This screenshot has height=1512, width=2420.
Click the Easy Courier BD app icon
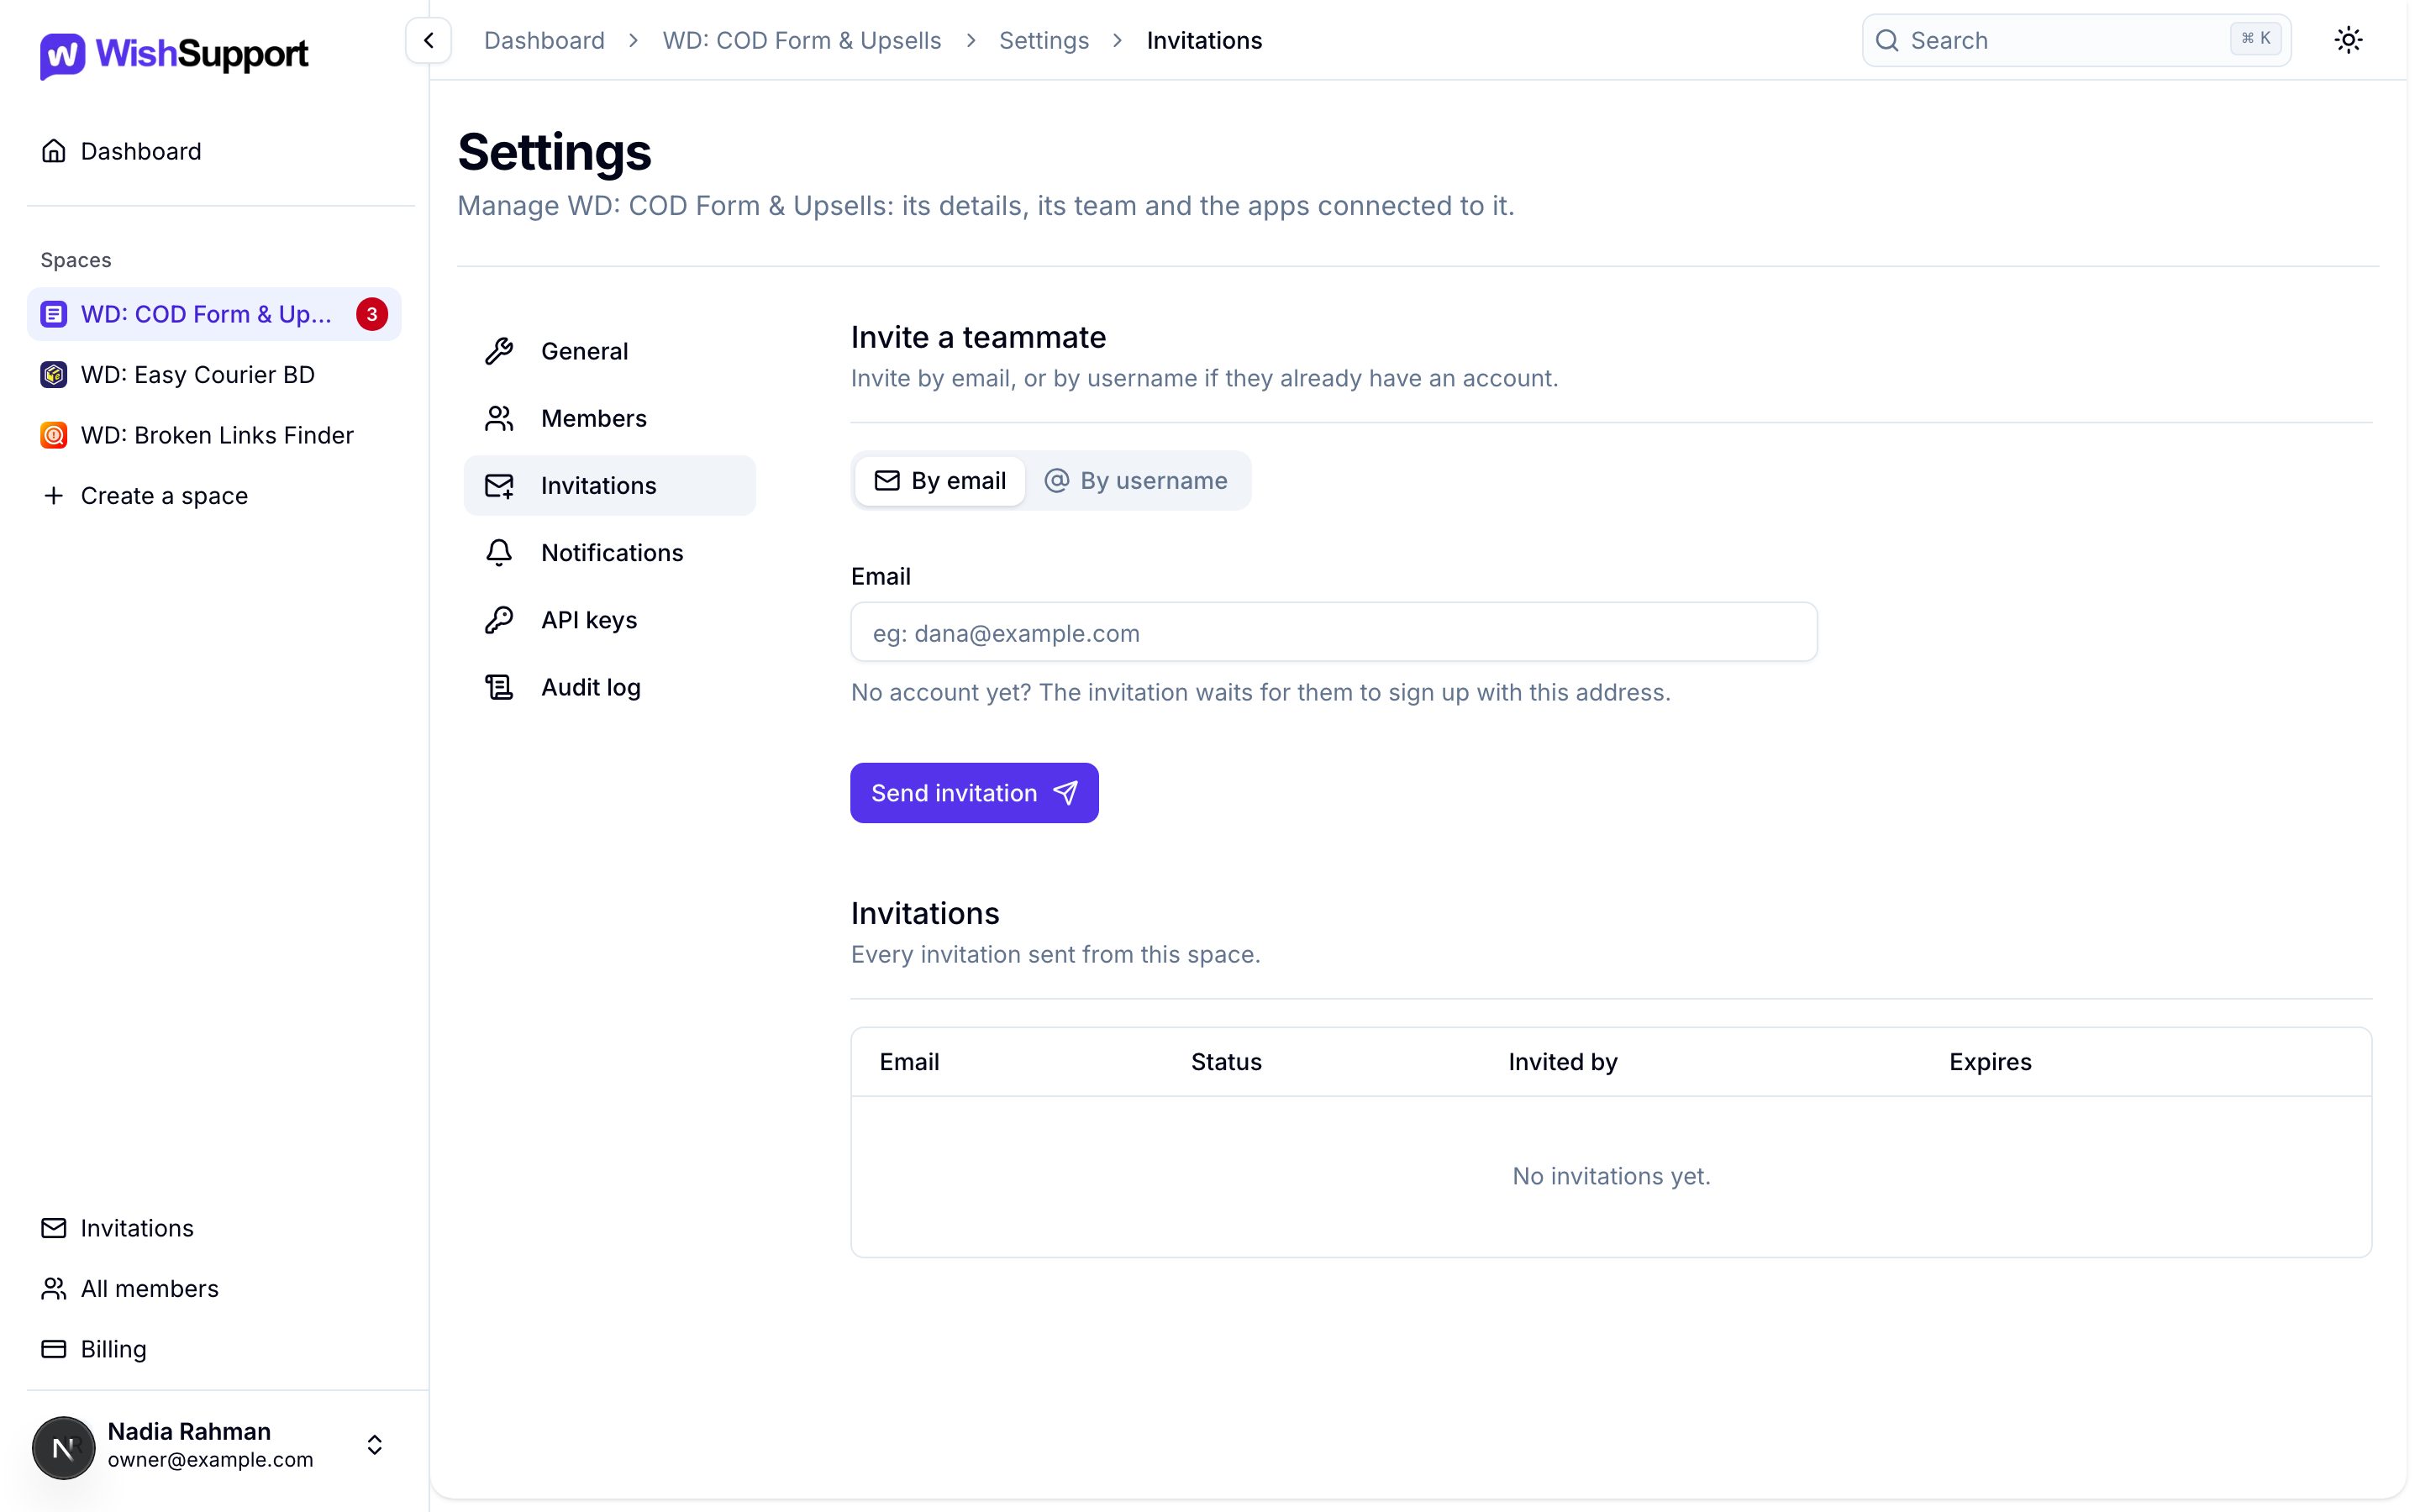pyautogui.click(x=54, y=375)
